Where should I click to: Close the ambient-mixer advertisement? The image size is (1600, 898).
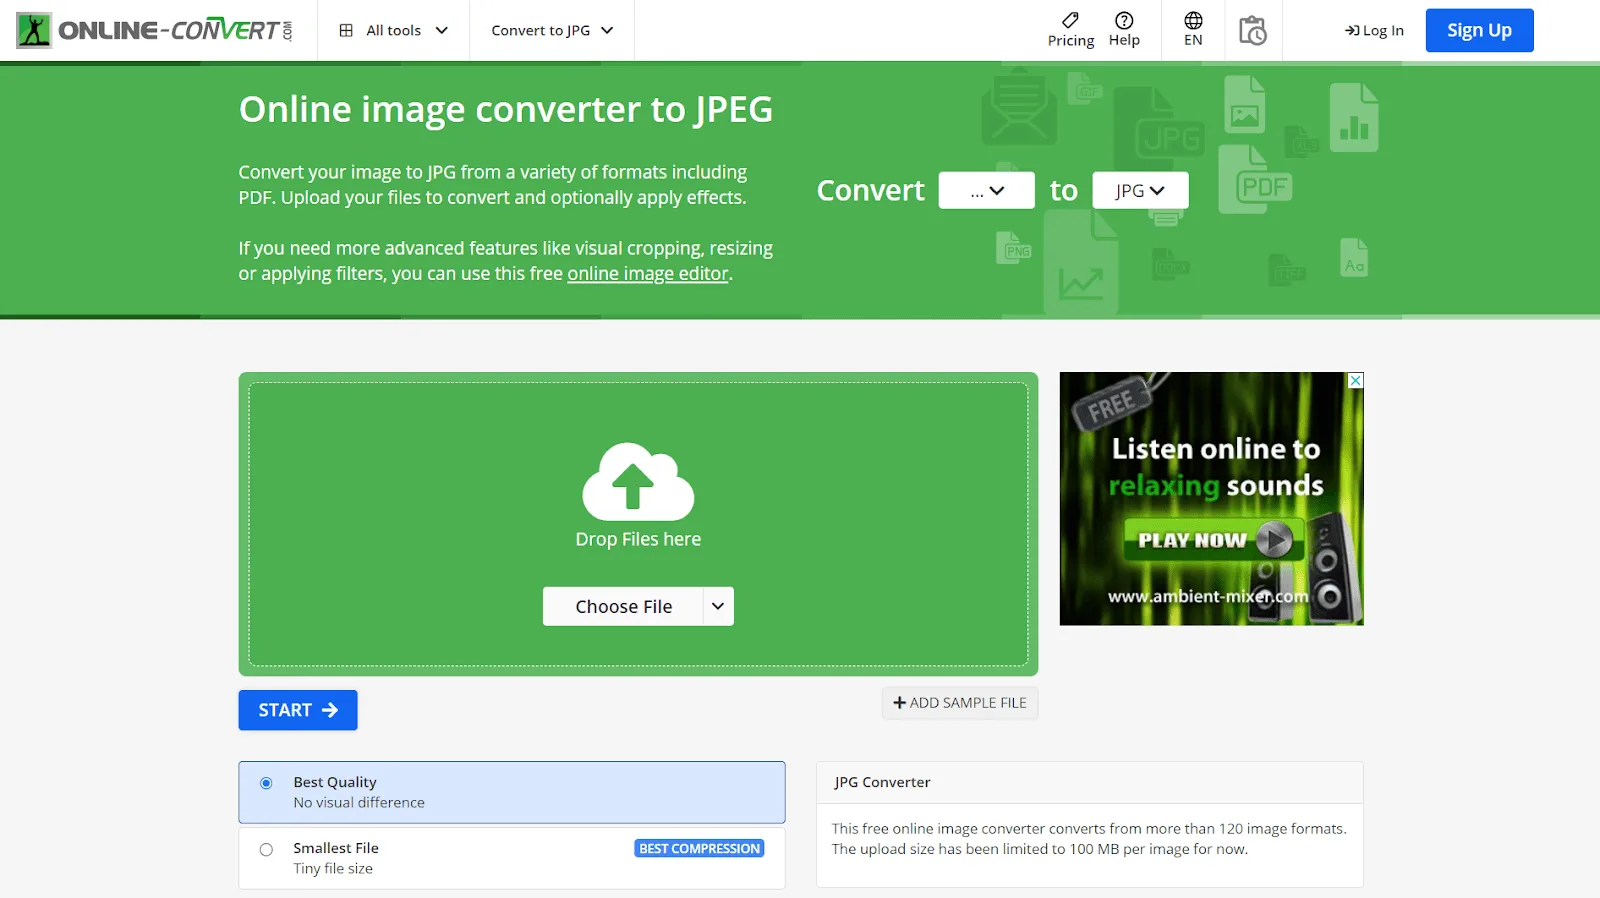(1355, 381)
